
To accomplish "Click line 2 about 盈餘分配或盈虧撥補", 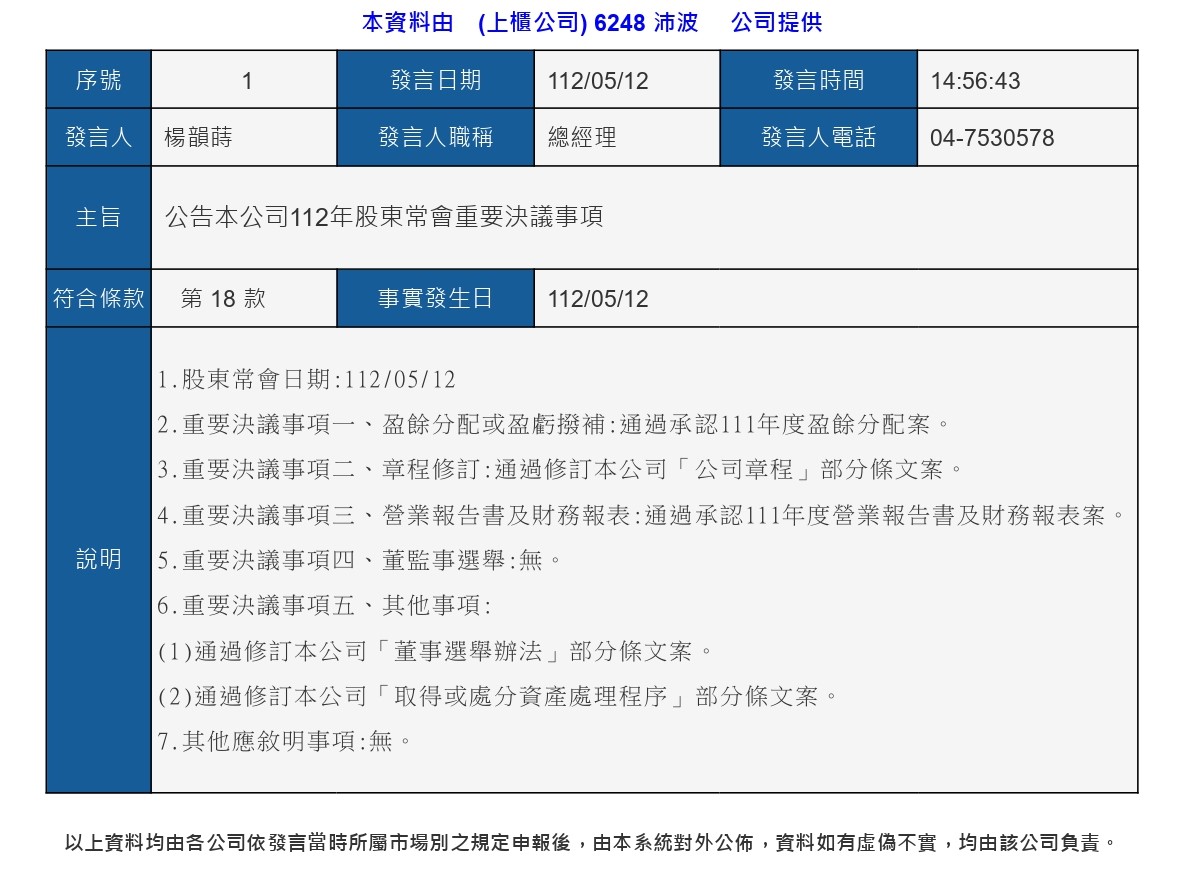I will (x=553, y=424).
